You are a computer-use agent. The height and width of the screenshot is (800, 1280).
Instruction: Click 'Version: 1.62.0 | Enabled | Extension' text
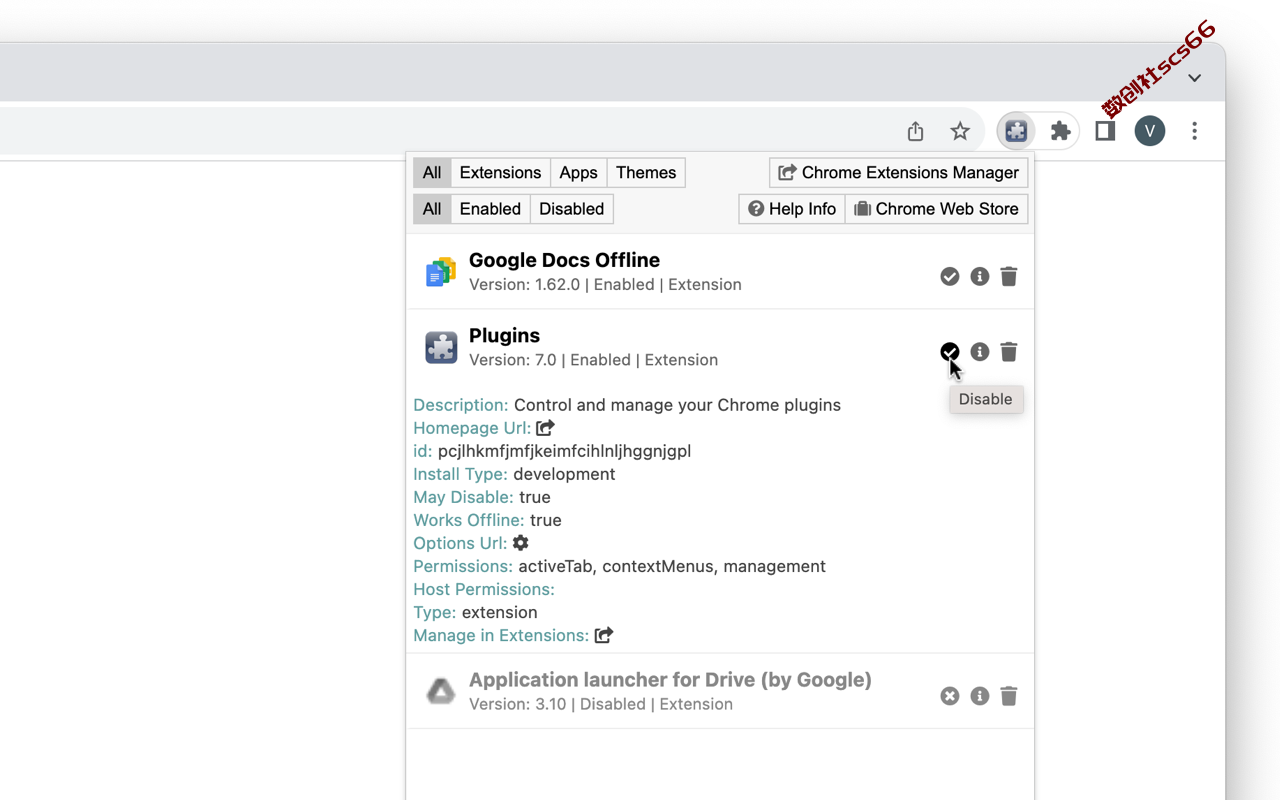605,284
